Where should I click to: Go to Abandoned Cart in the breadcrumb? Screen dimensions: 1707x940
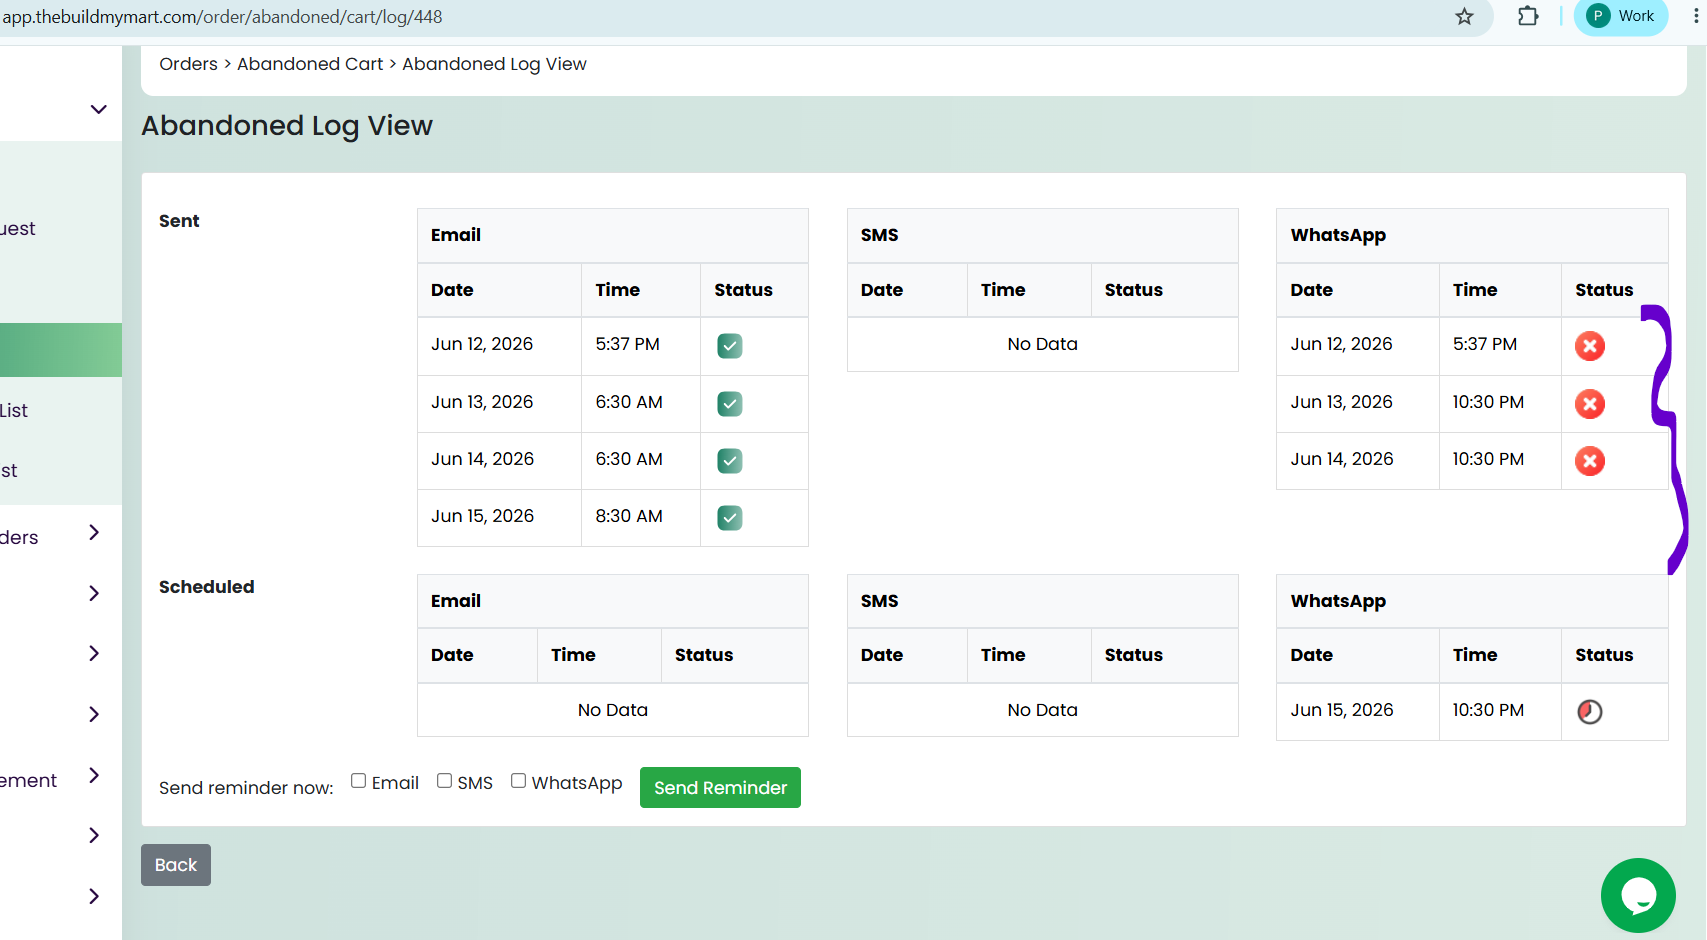310,64
